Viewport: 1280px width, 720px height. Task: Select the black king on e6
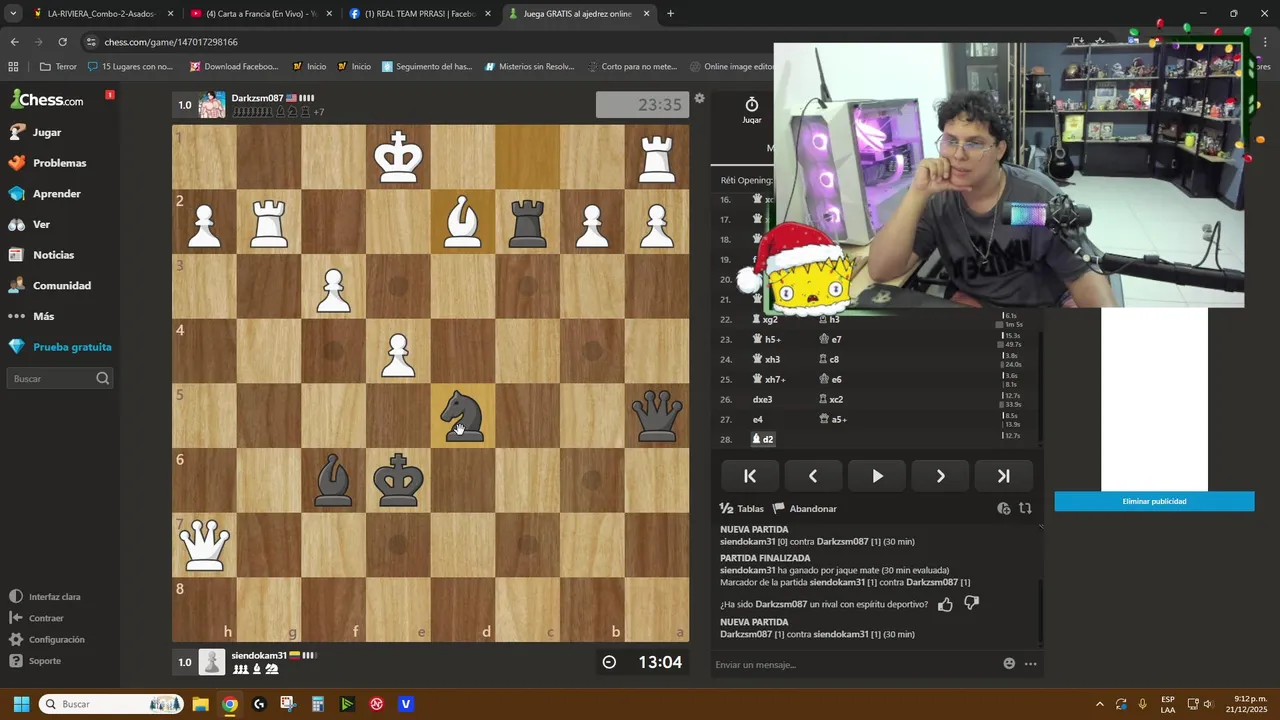tap(398, 480)
